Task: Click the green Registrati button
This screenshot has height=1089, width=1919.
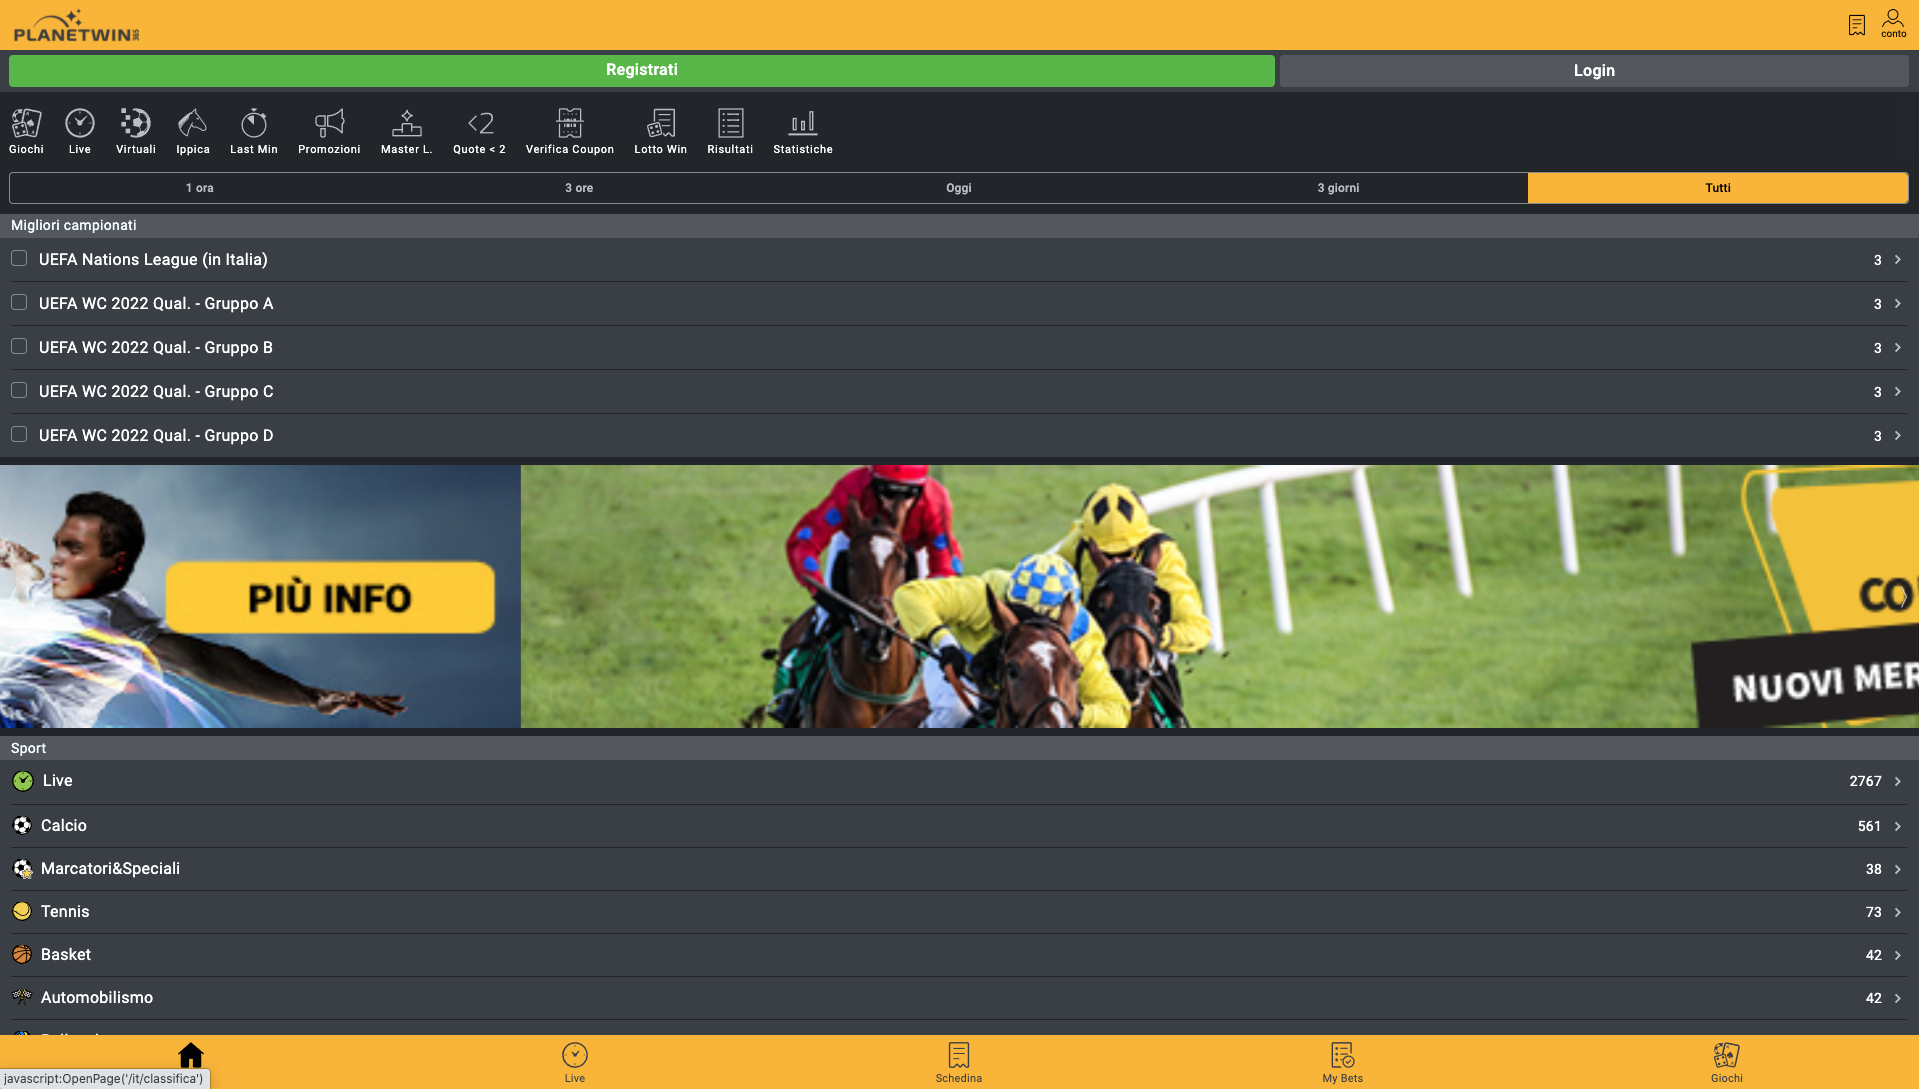Action: coord(640,70)
